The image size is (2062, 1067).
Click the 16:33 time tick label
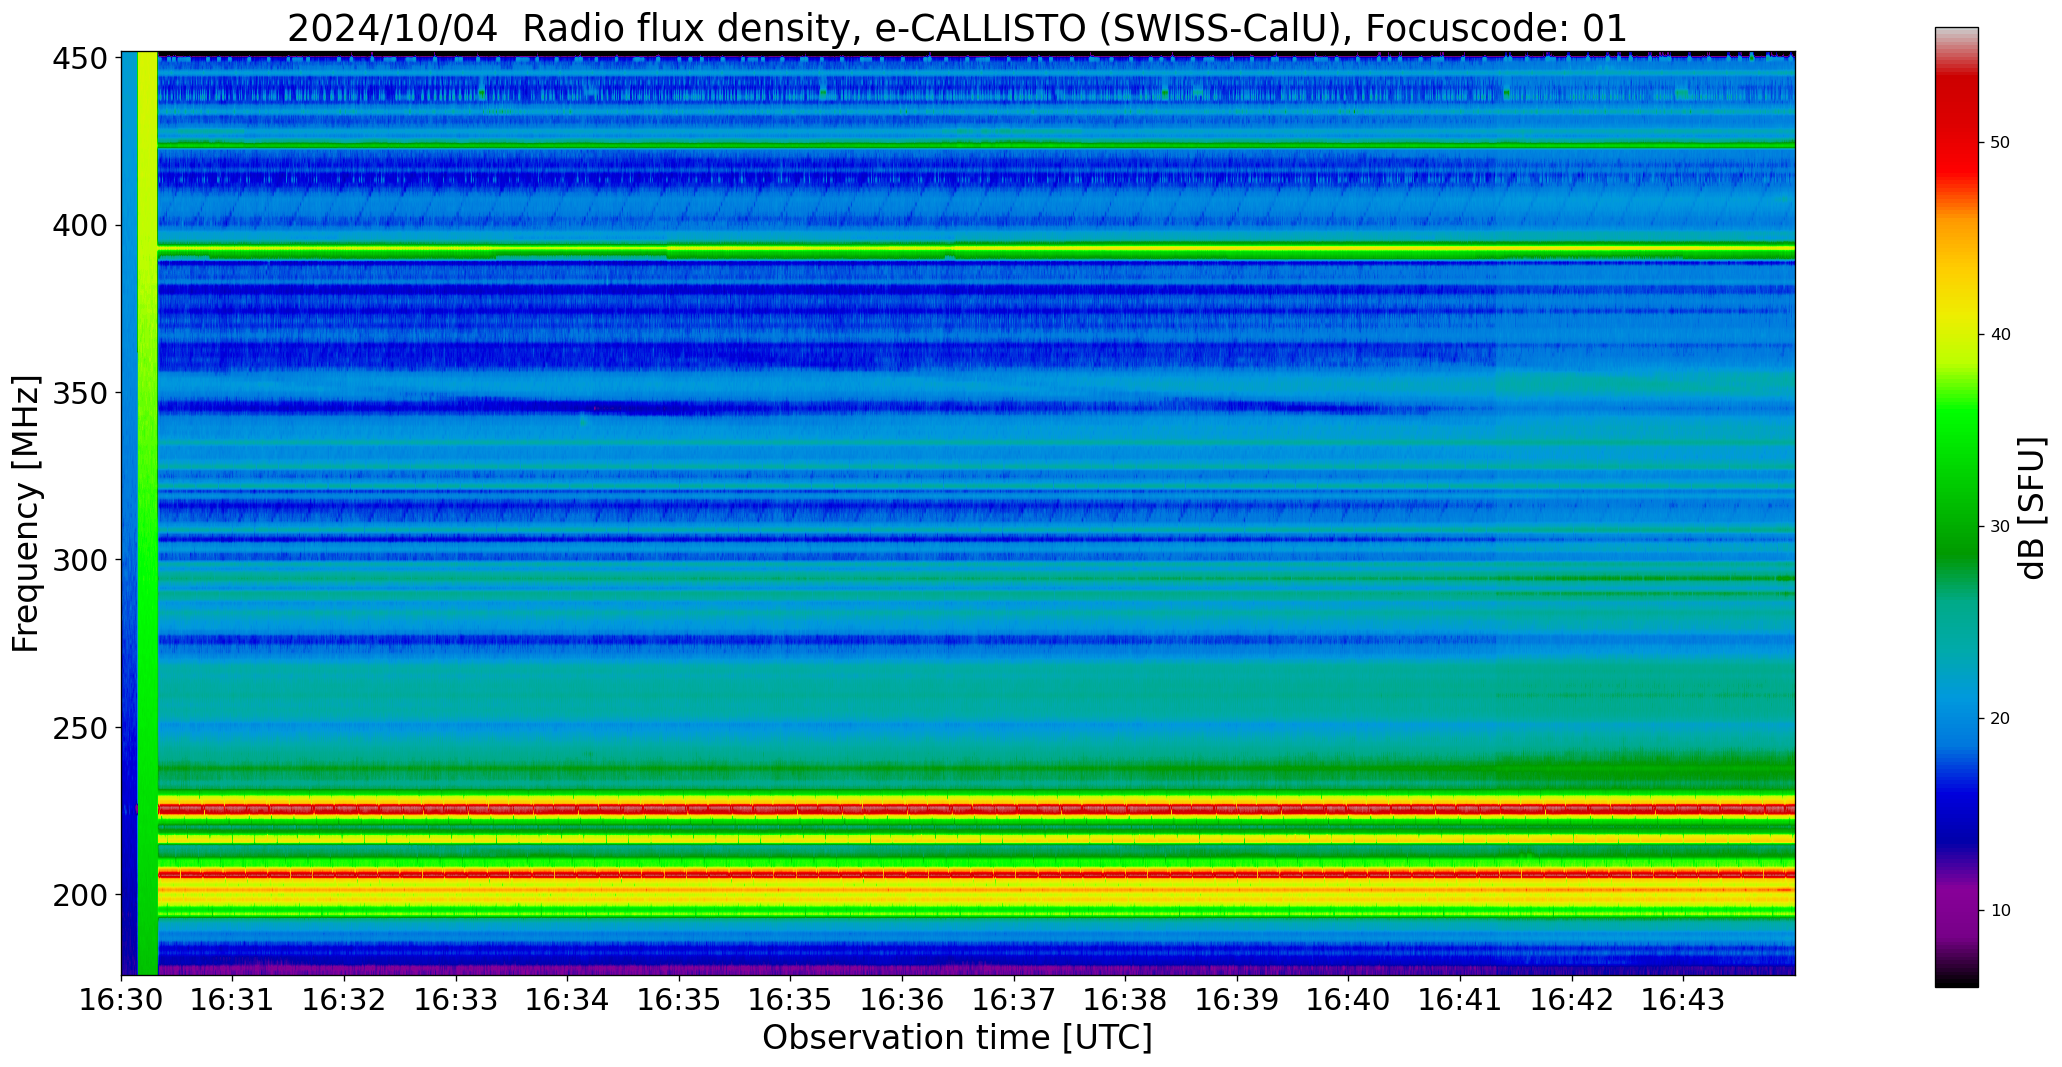[x=456, y=1000]
